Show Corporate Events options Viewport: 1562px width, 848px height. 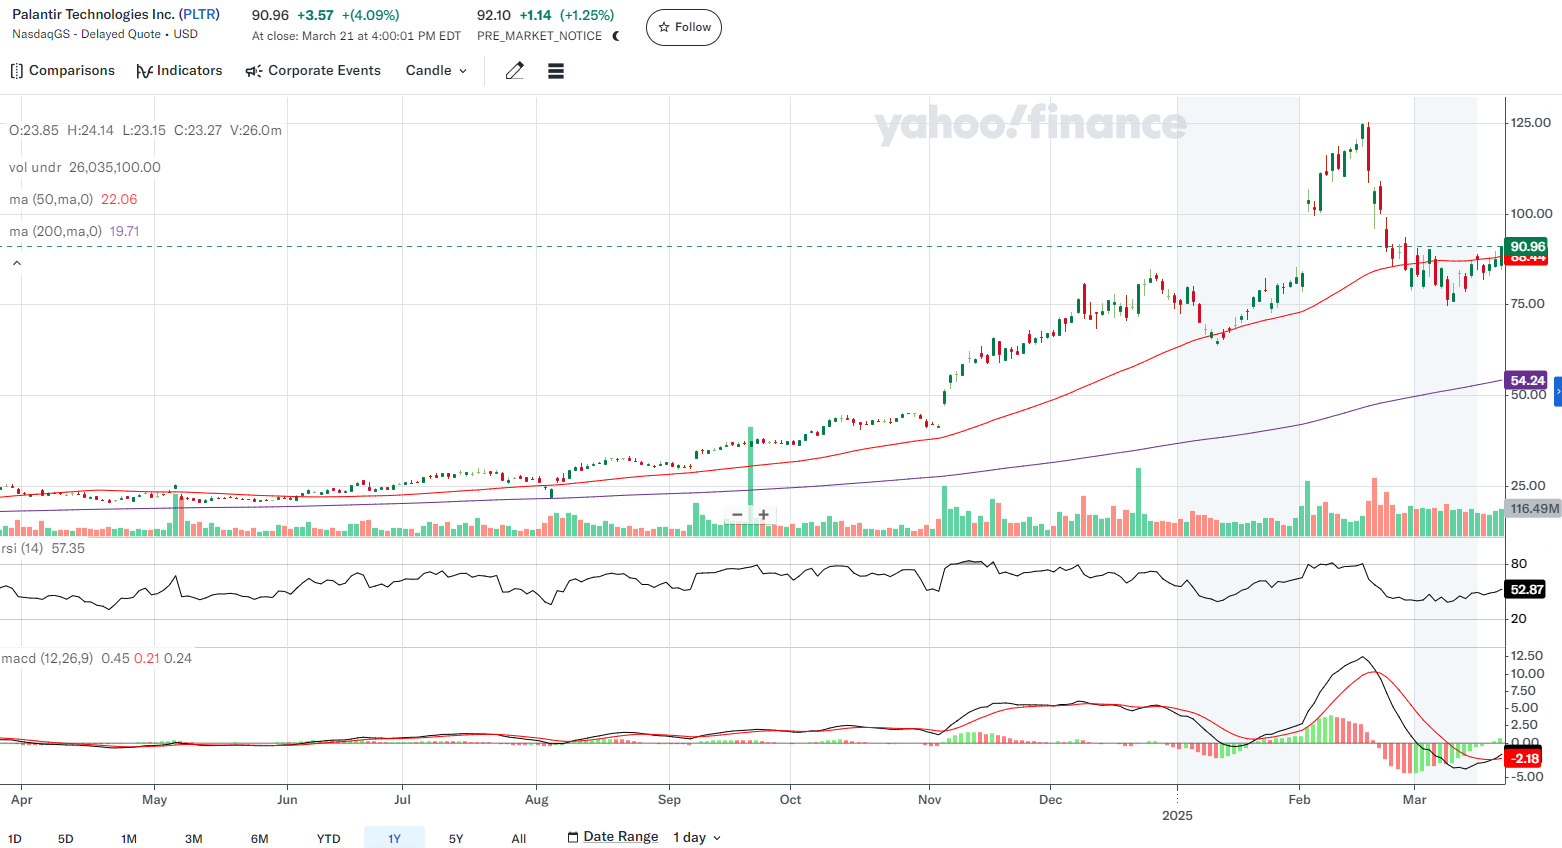[313, 71]
